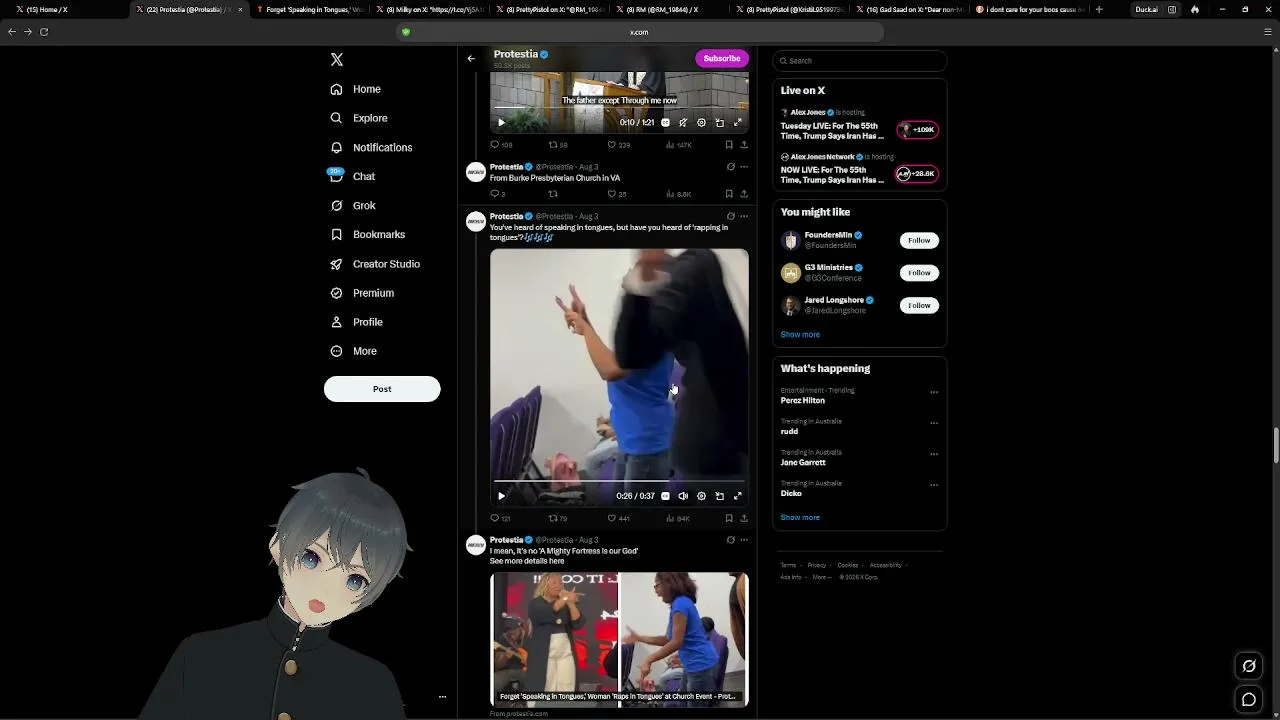Bookmark the post with 147K views
1280x720 pixels.
pyautogui.click(x=729, y=145)
